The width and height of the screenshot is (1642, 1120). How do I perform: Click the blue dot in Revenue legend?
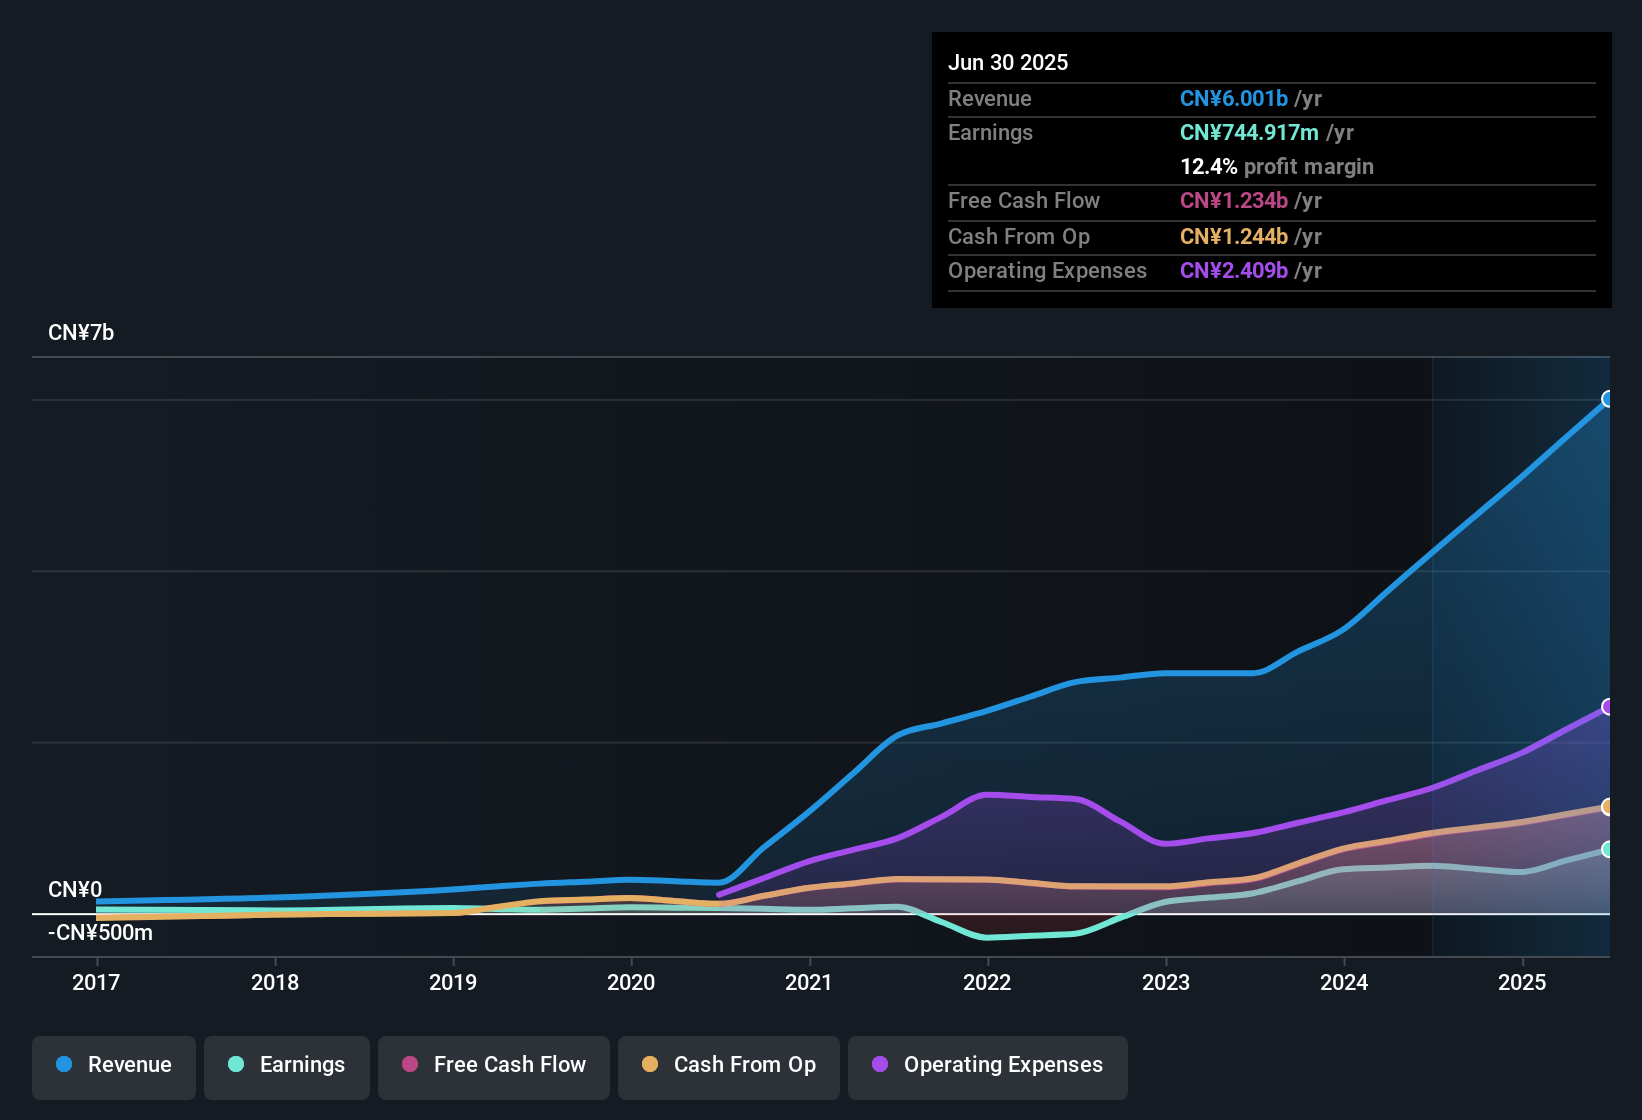tap(64, 1064)
